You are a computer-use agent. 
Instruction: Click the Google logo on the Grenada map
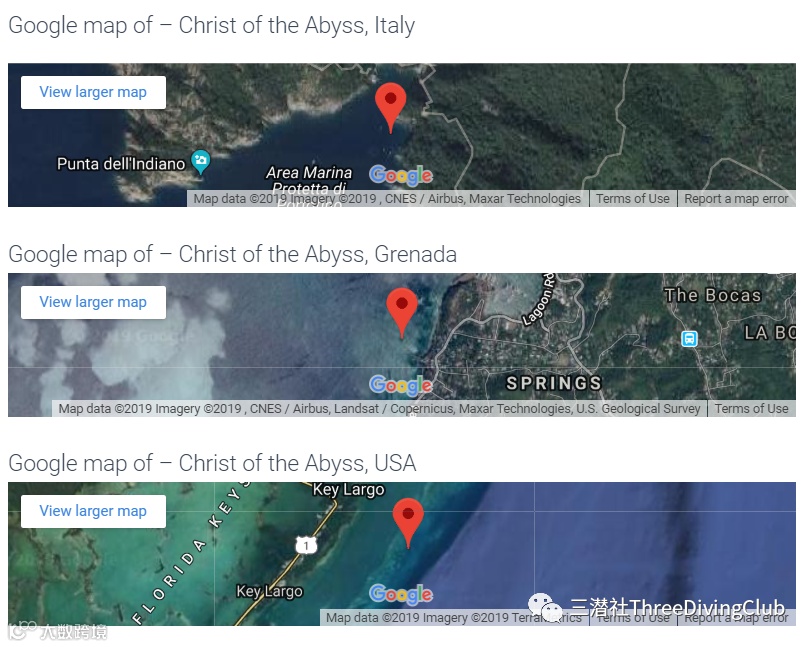click(401, 385)
